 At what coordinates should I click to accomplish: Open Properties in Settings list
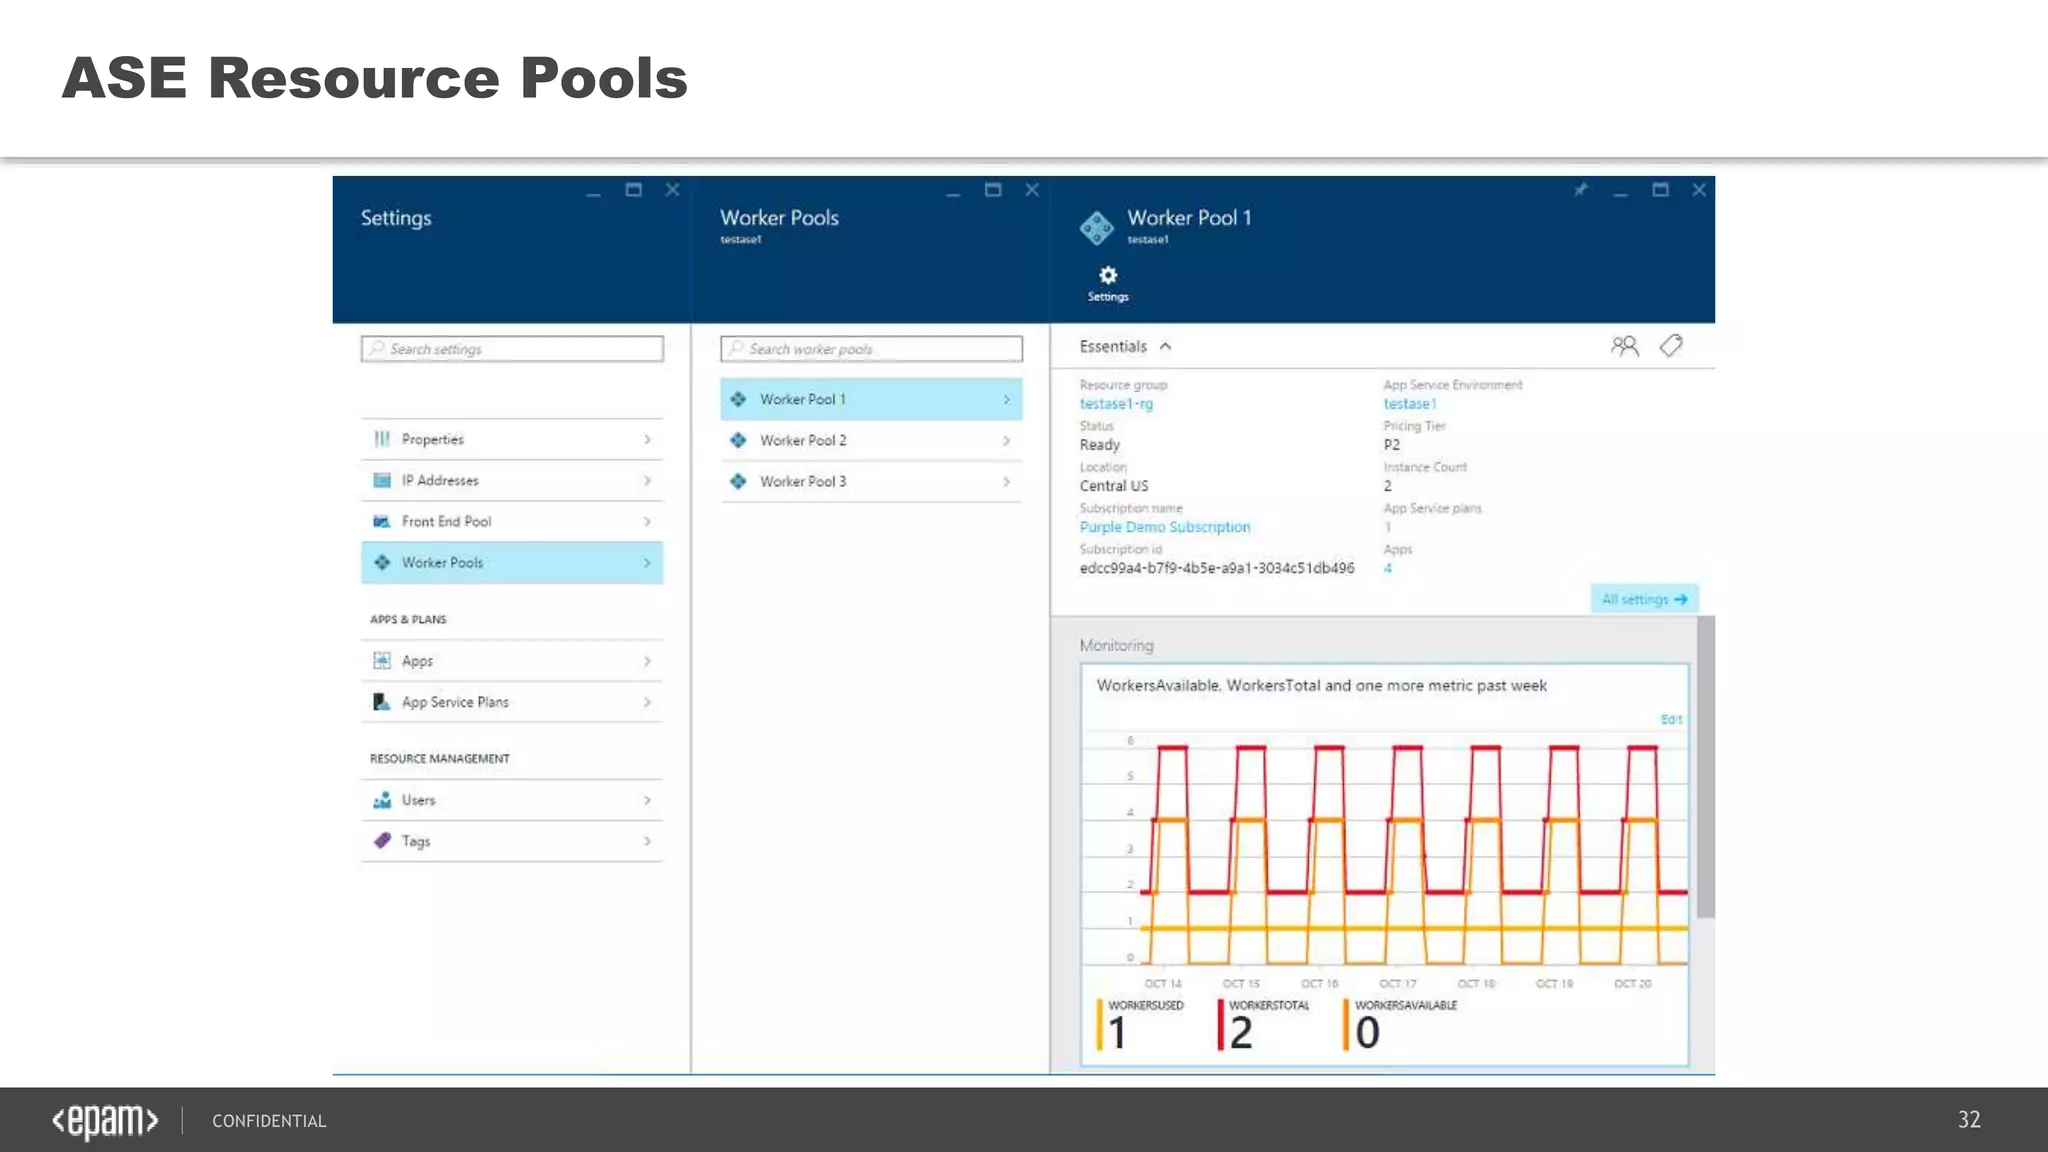(512, 439)
